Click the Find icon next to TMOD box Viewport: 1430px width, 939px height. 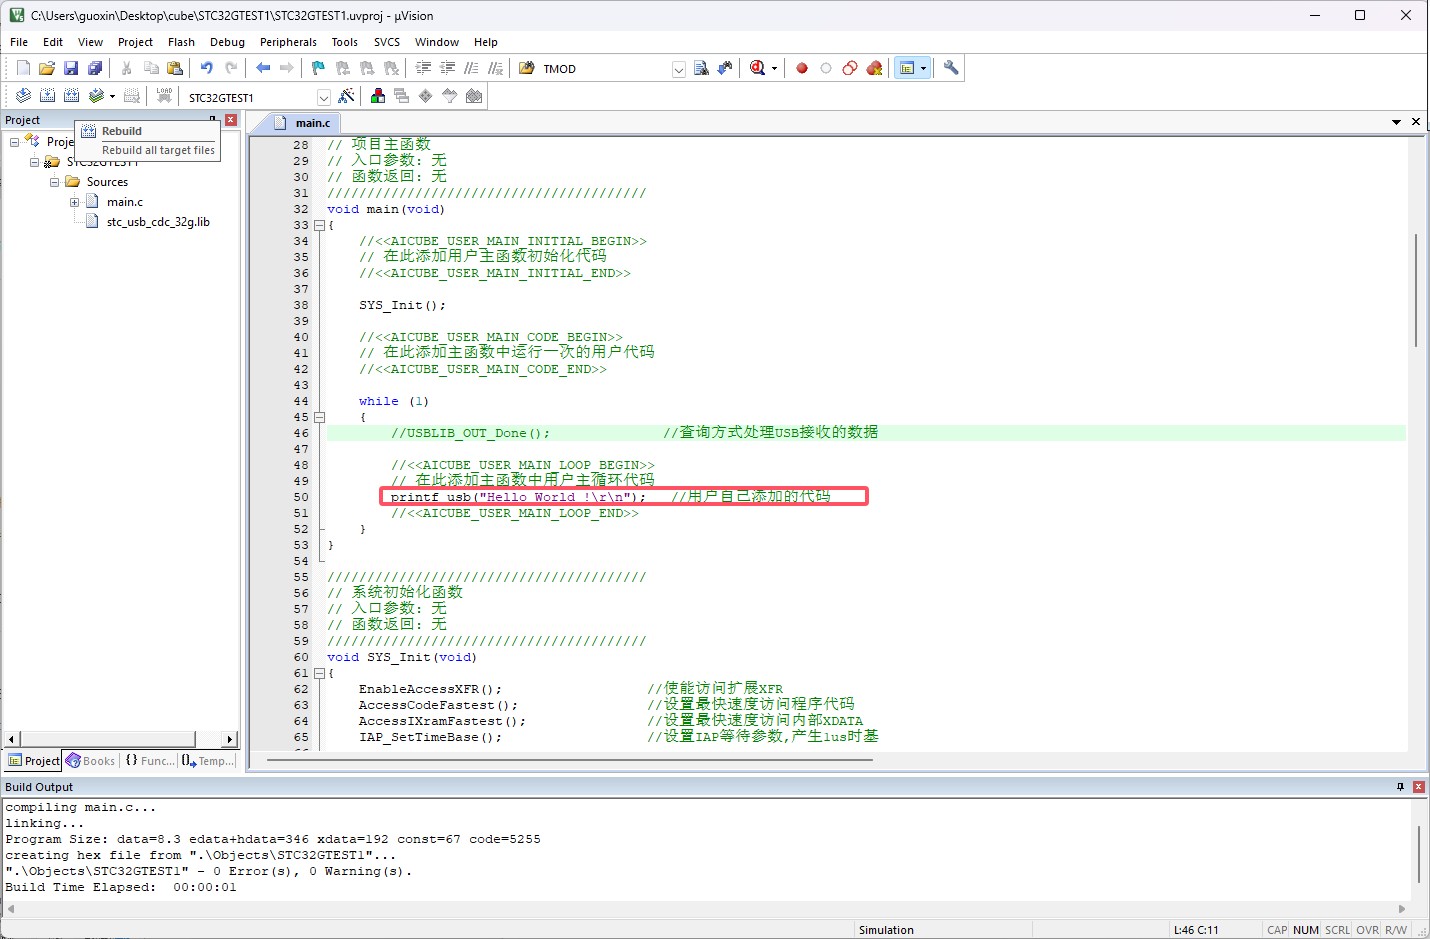[701, 68]
